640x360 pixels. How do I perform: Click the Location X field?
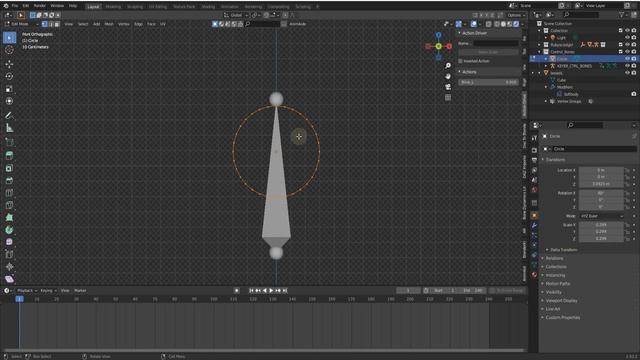(x=601, y=170)
